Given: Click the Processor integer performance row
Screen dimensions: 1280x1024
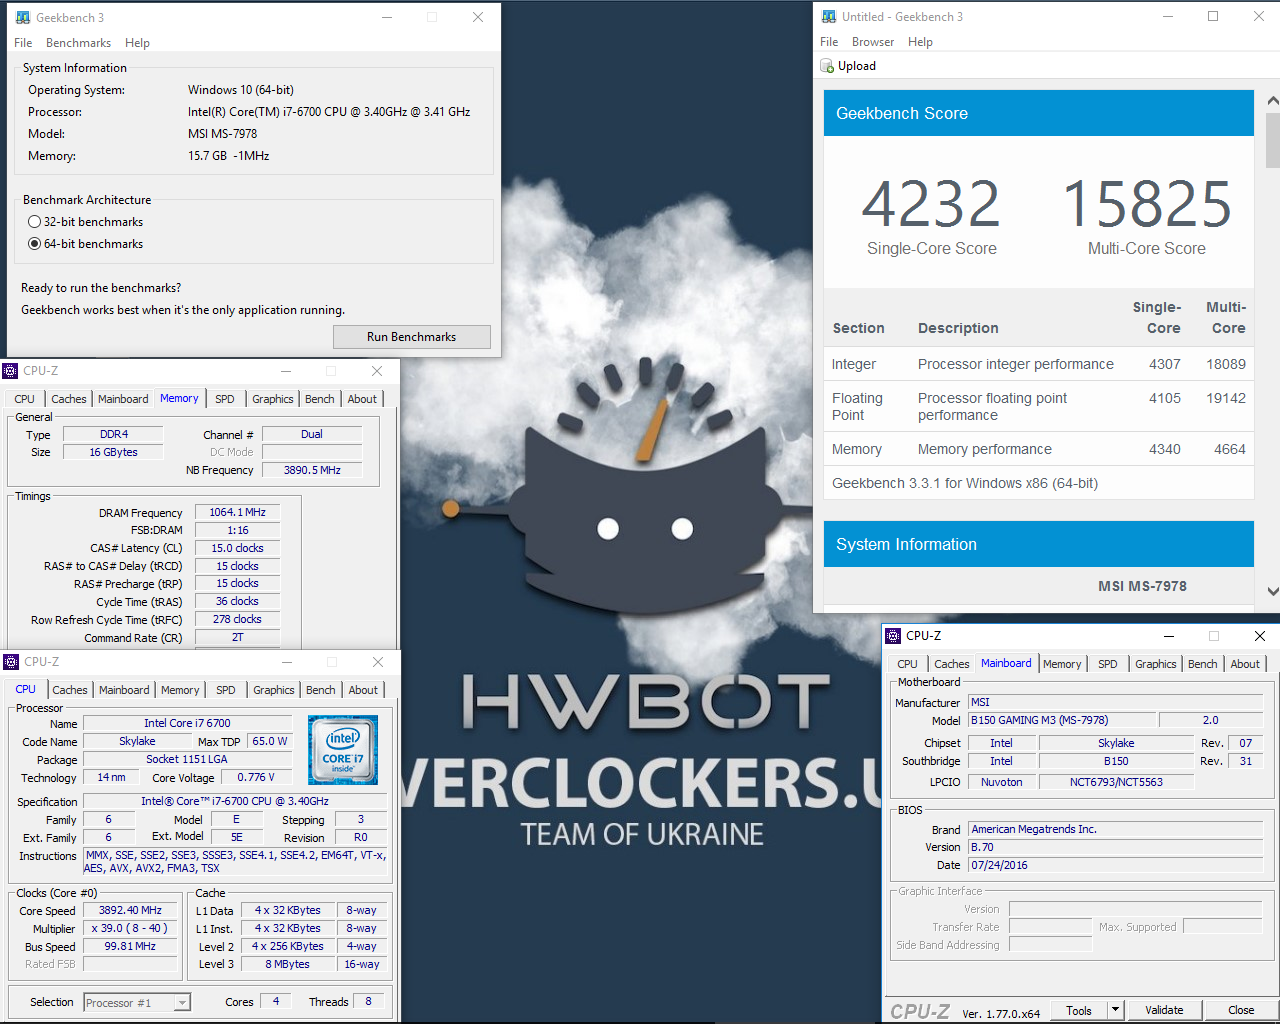Looking at the screenshot, I should click(1039, 364).
